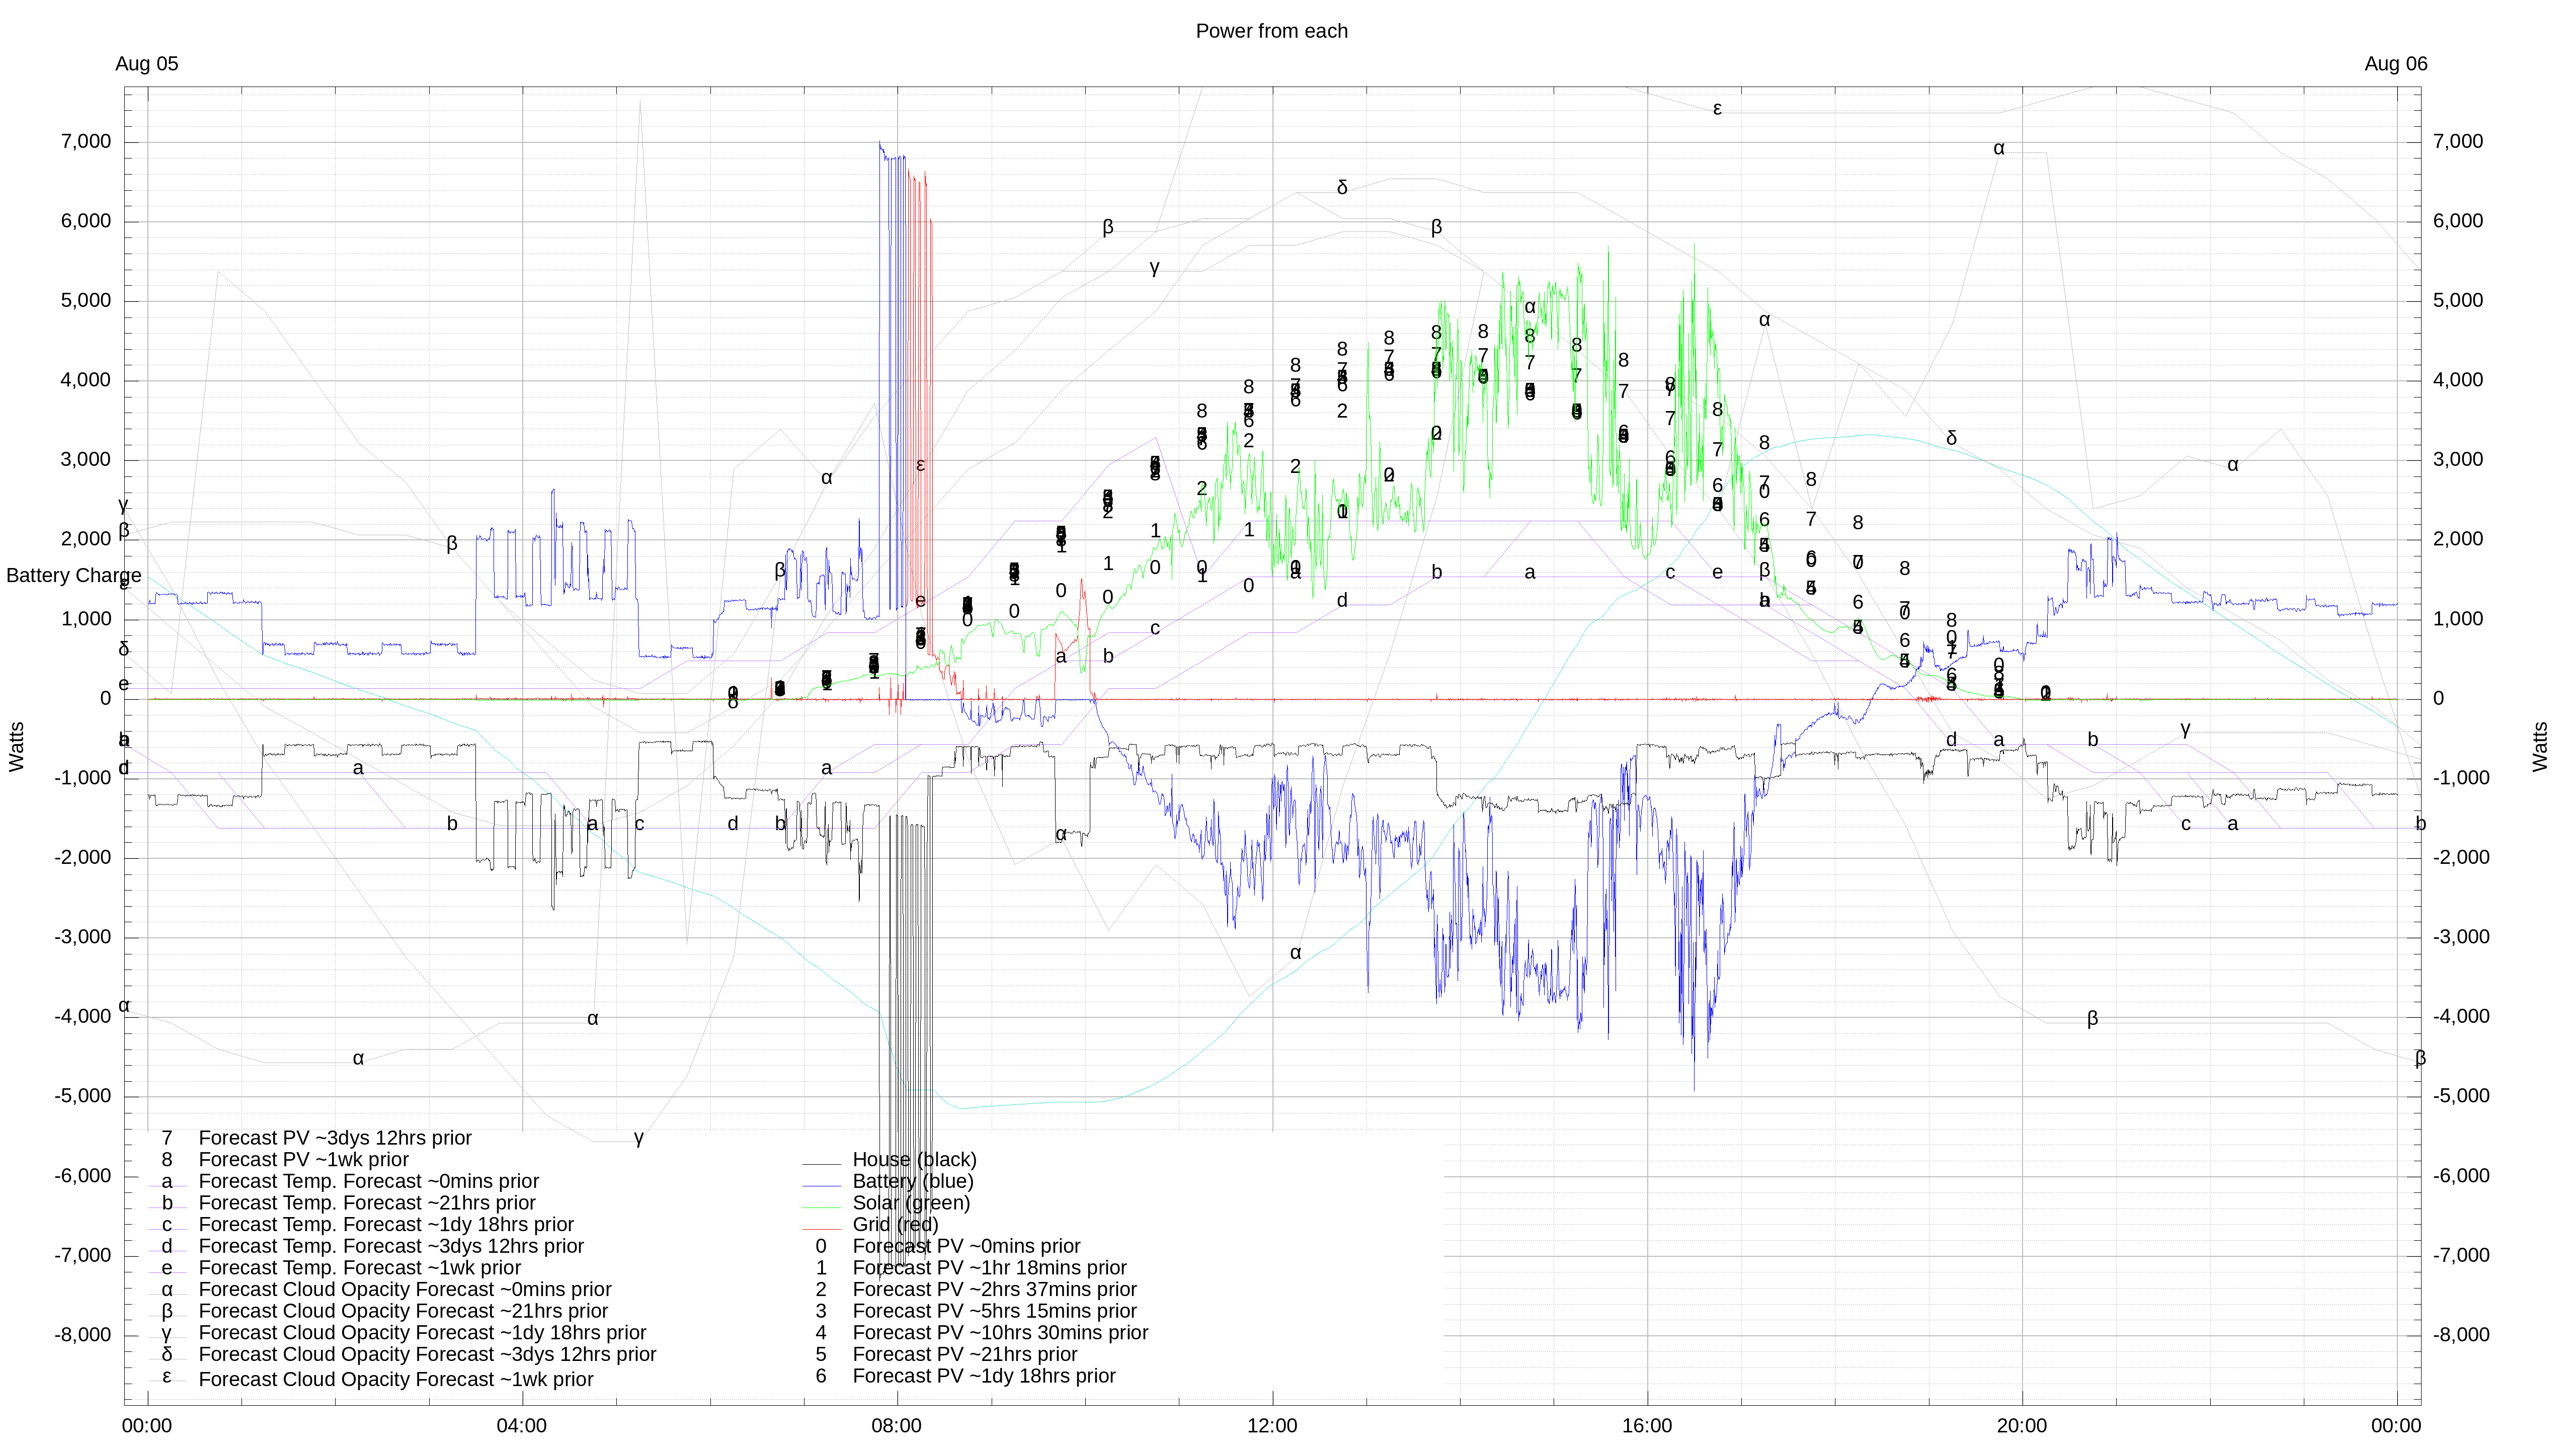Click legend 'Forecast Cloud Opacity Forecast ~21hrs prior'
The width and height of the screenshot is (2576, 1449).
pos(403,1311)
